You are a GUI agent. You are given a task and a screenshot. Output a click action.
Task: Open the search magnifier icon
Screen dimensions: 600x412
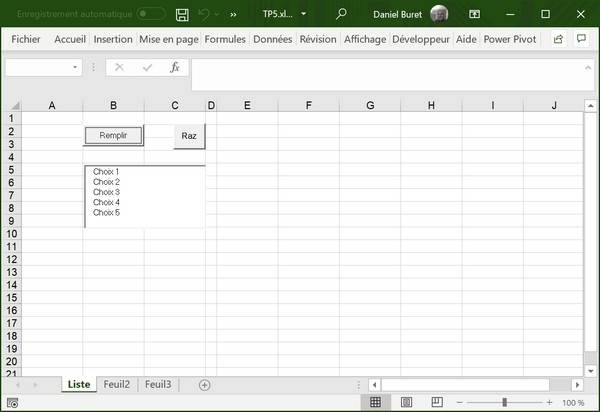click(x=341, y=15)
